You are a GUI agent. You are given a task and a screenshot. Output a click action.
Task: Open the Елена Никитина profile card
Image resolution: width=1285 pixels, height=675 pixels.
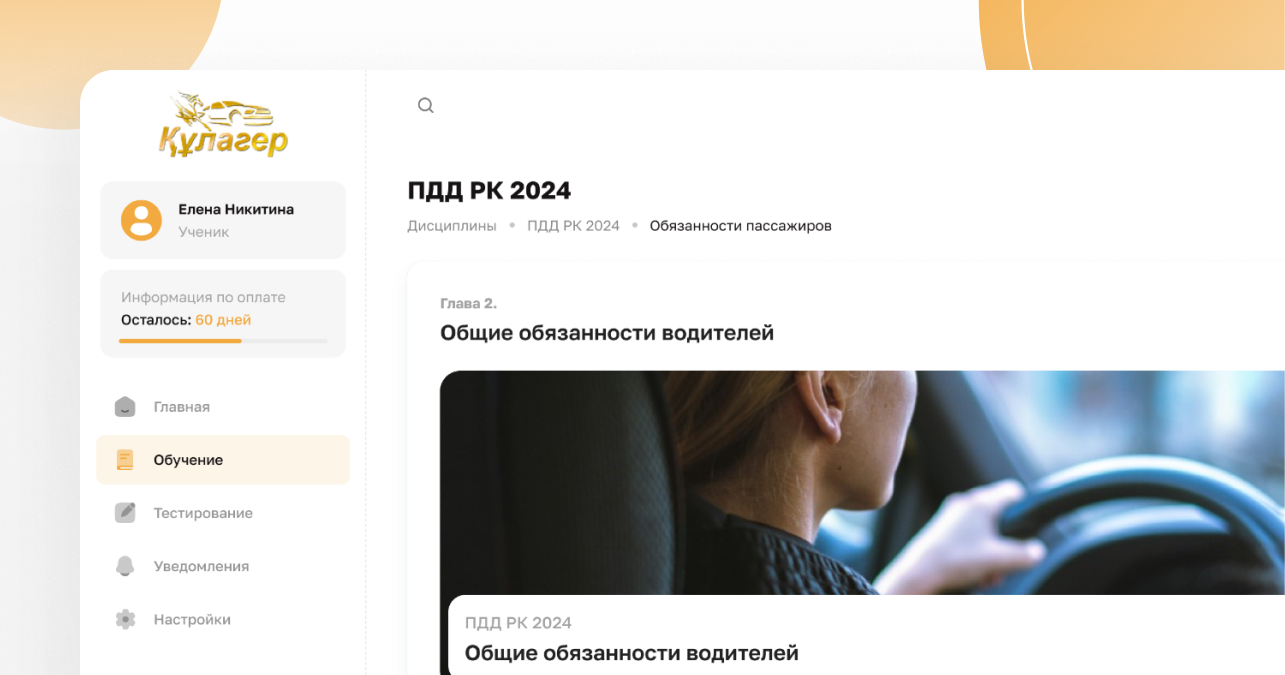coord(223,220)
